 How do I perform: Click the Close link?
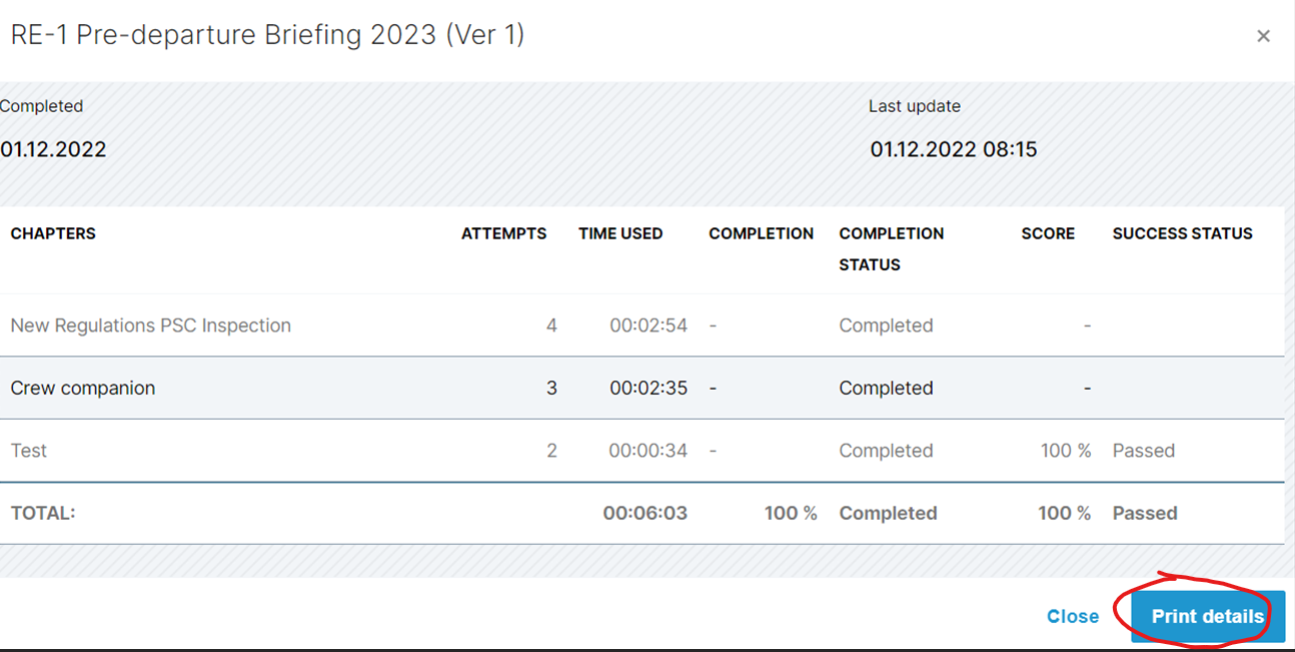click(x=1073, y=617)
